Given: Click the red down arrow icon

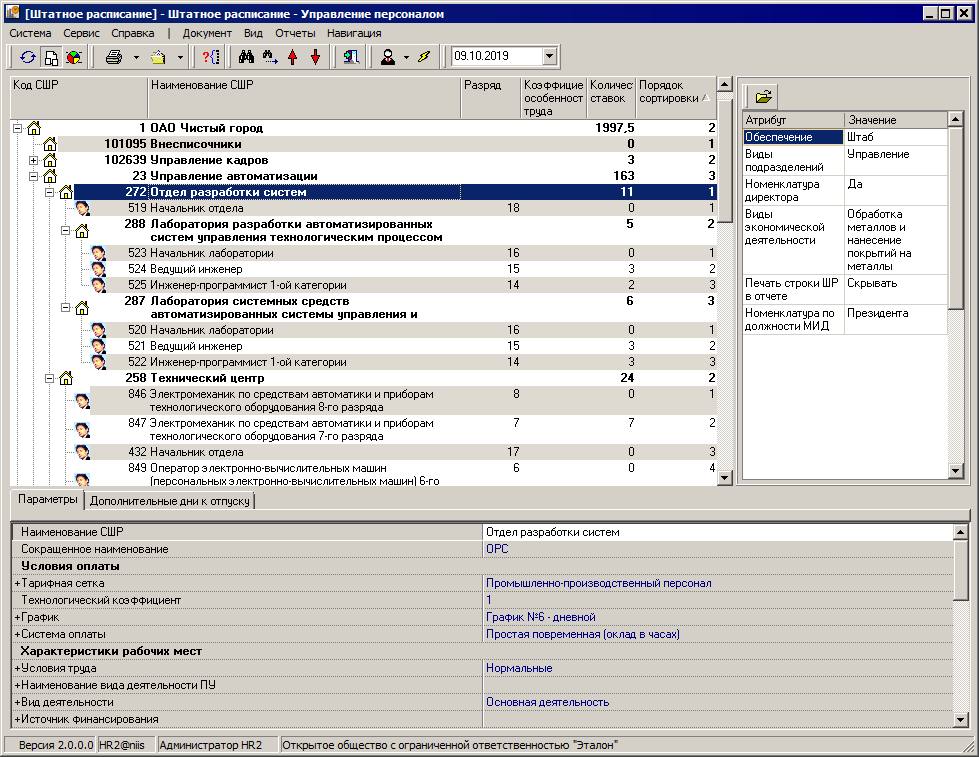Looking at the screenshot, I should (x=315, y=57).
